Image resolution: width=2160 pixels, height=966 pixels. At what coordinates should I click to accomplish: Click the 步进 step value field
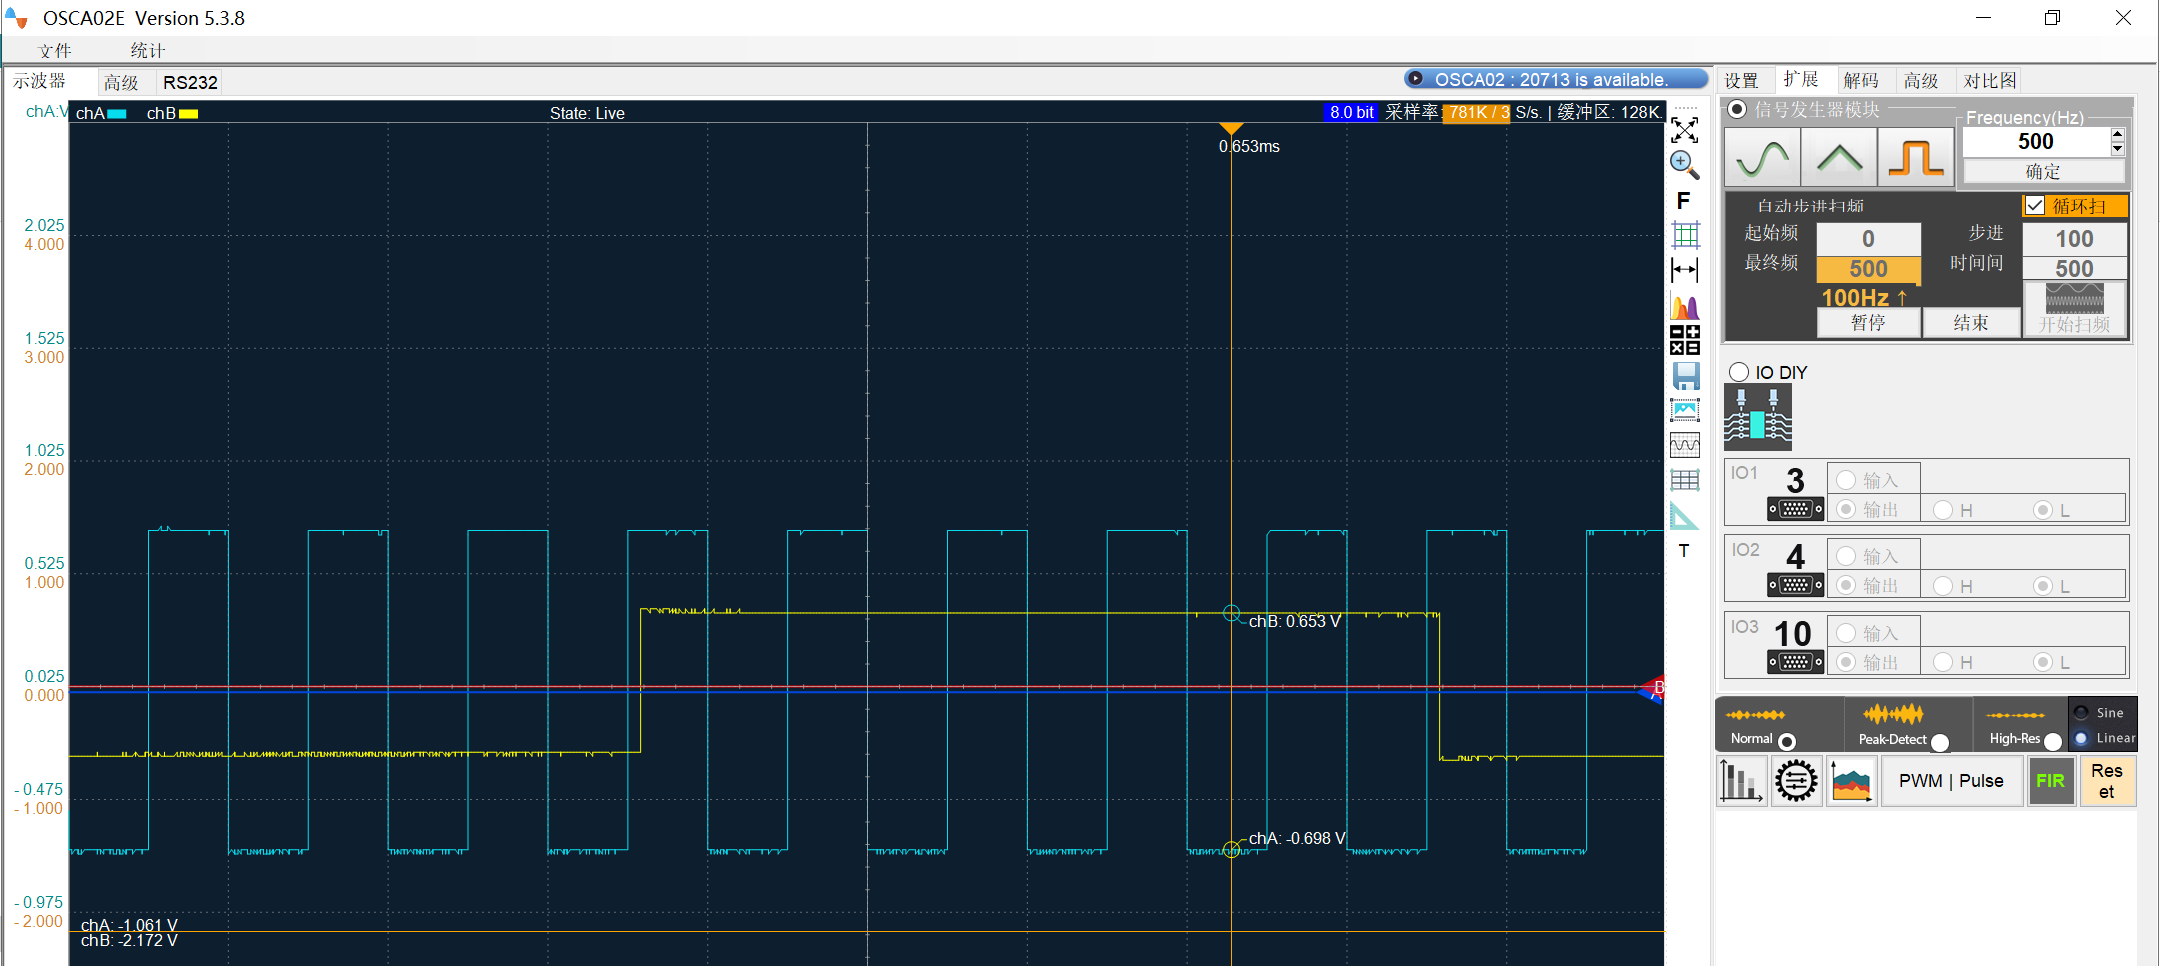click(x=2075, y=239)
